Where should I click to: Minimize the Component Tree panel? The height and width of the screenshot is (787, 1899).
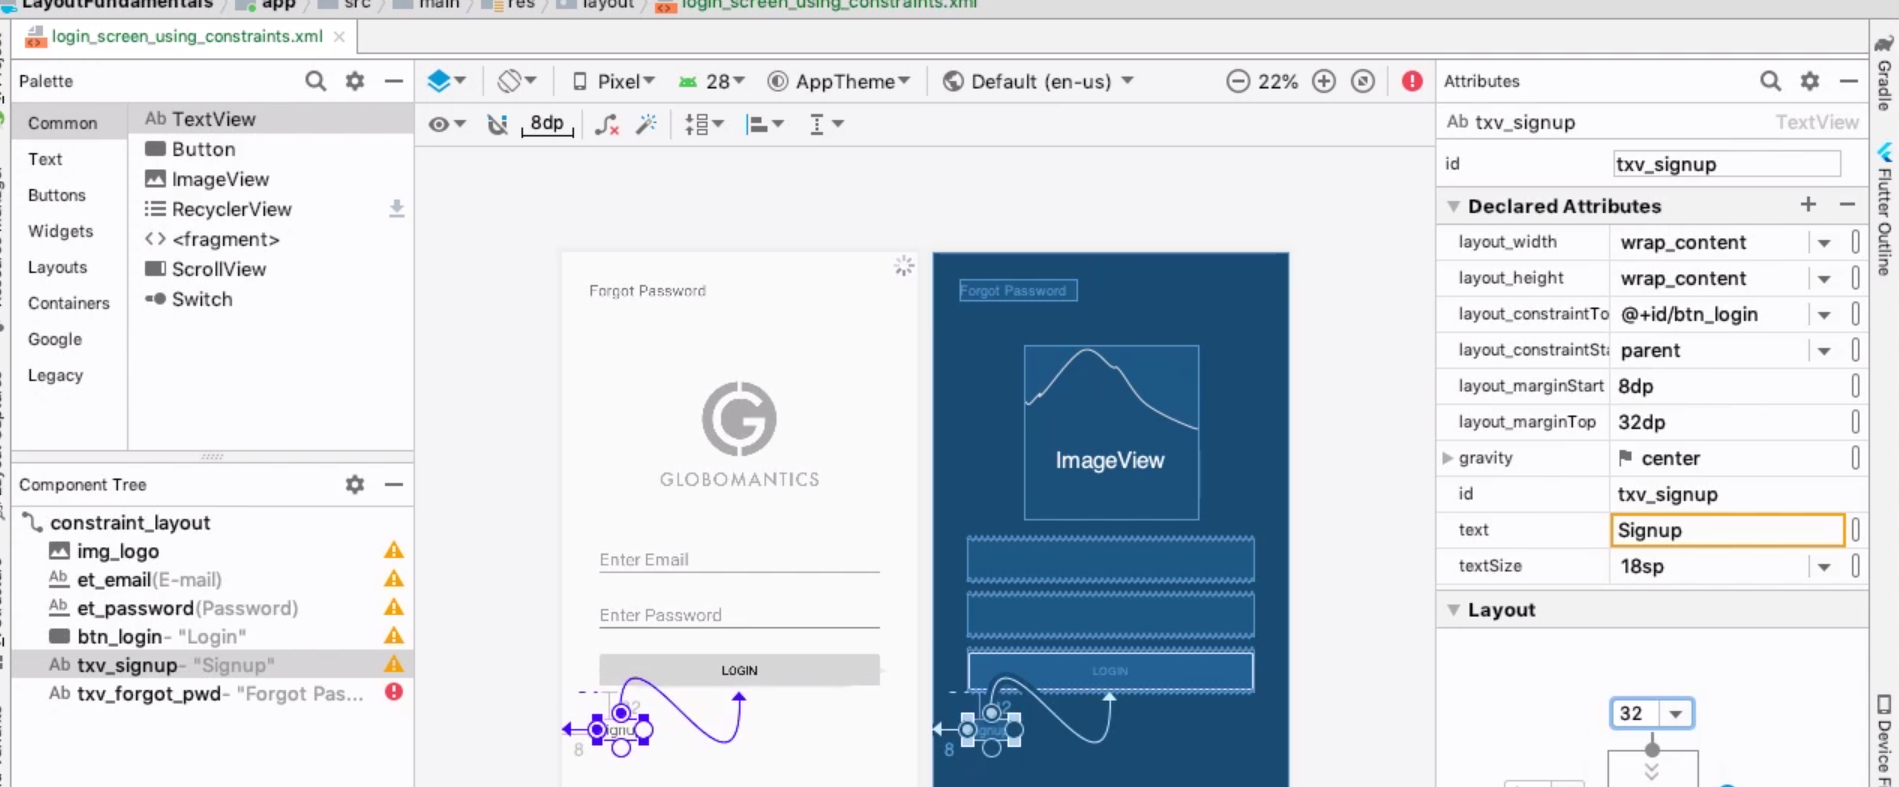pos(394,485)
